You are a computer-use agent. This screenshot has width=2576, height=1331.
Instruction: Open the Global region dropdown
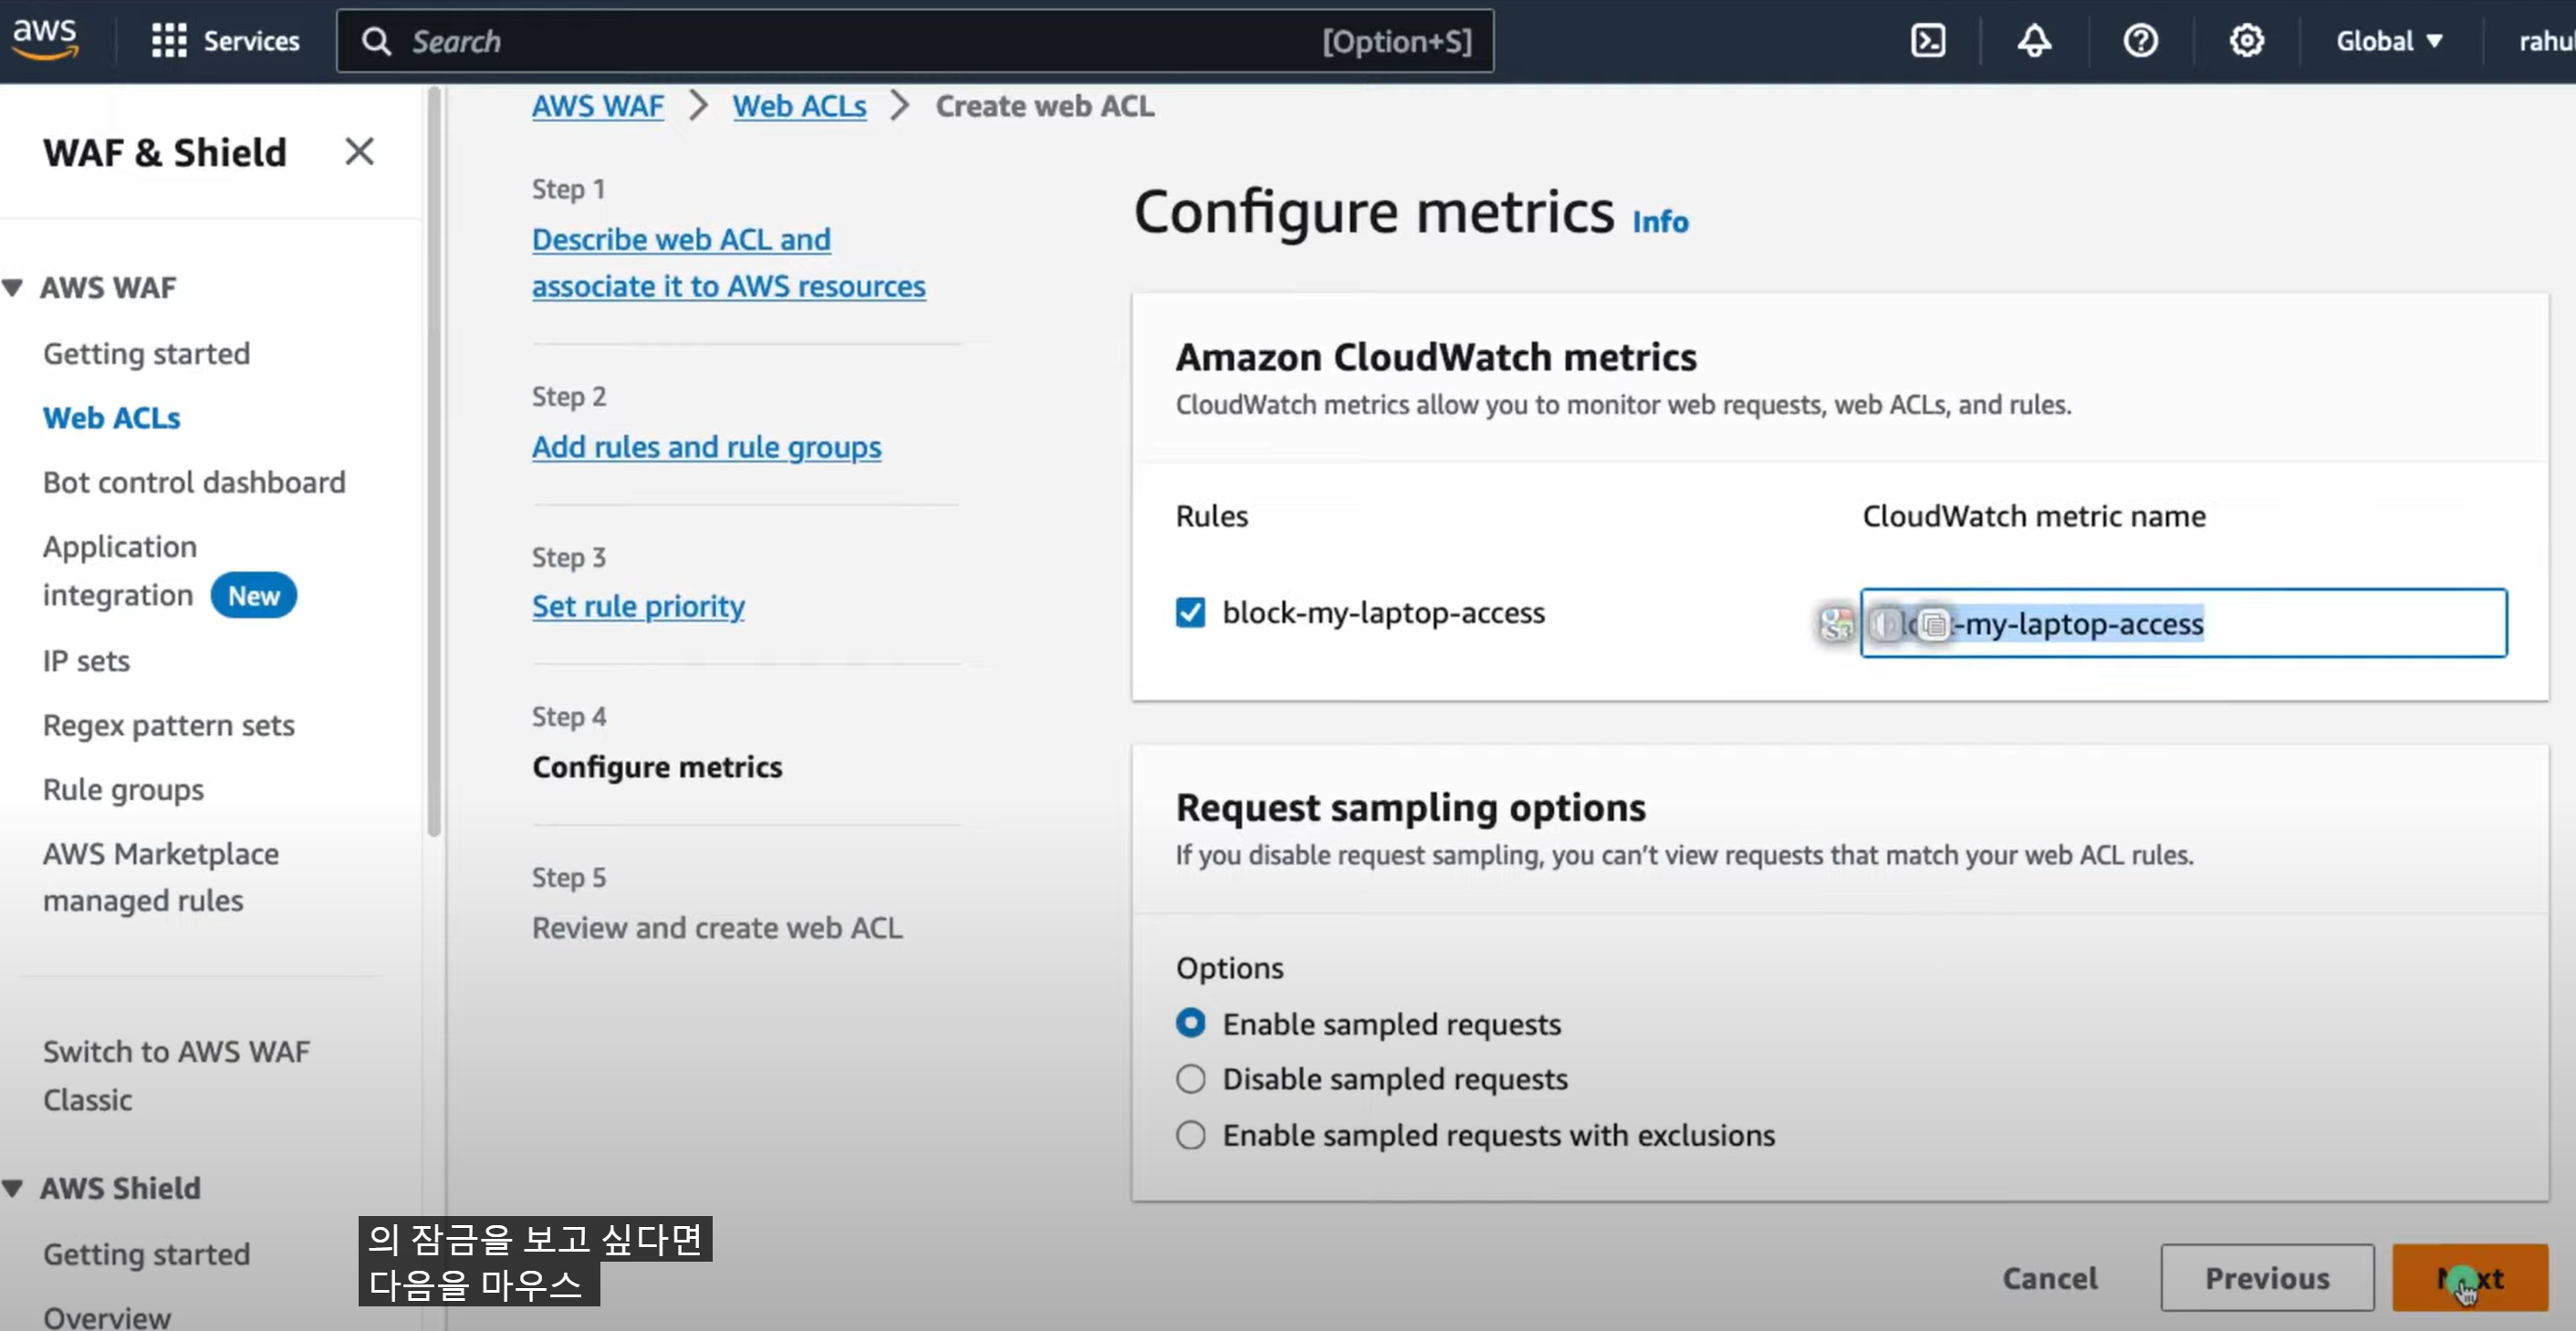pyautogui.click(x=2388, y=41)
